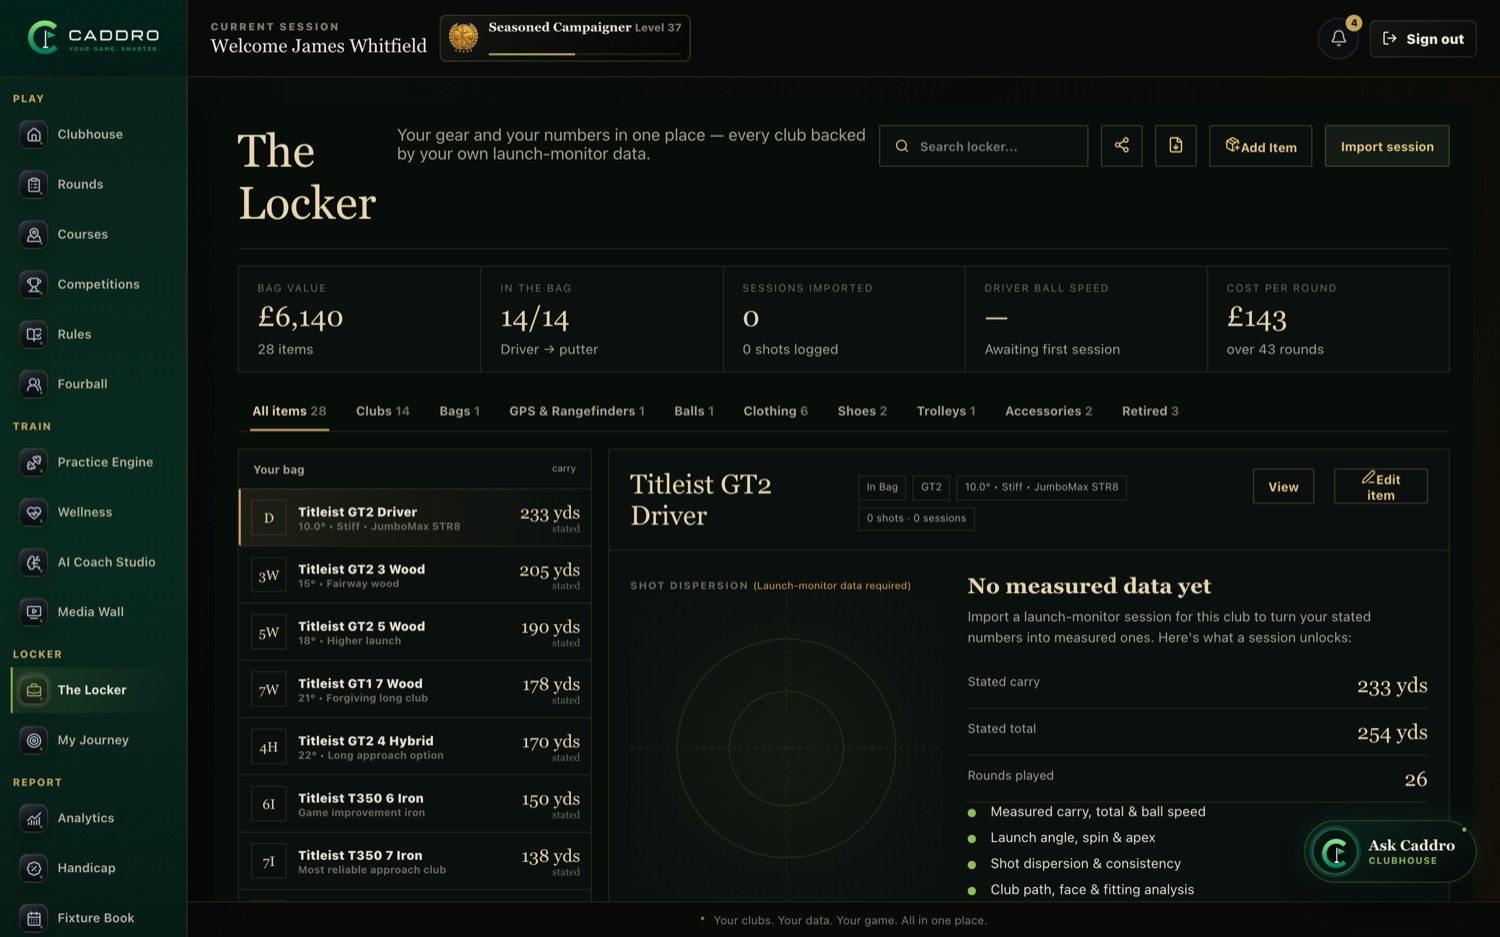Open the AI Coach Studio icon
1500x937 pixels.
pos(34,562)
